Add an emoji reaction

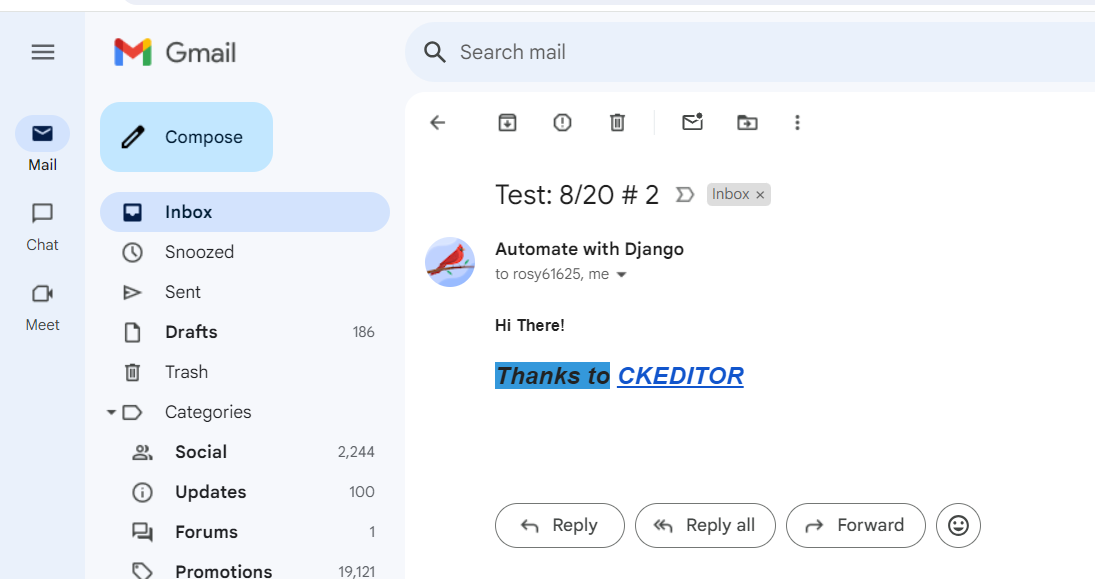coord(959,525)
